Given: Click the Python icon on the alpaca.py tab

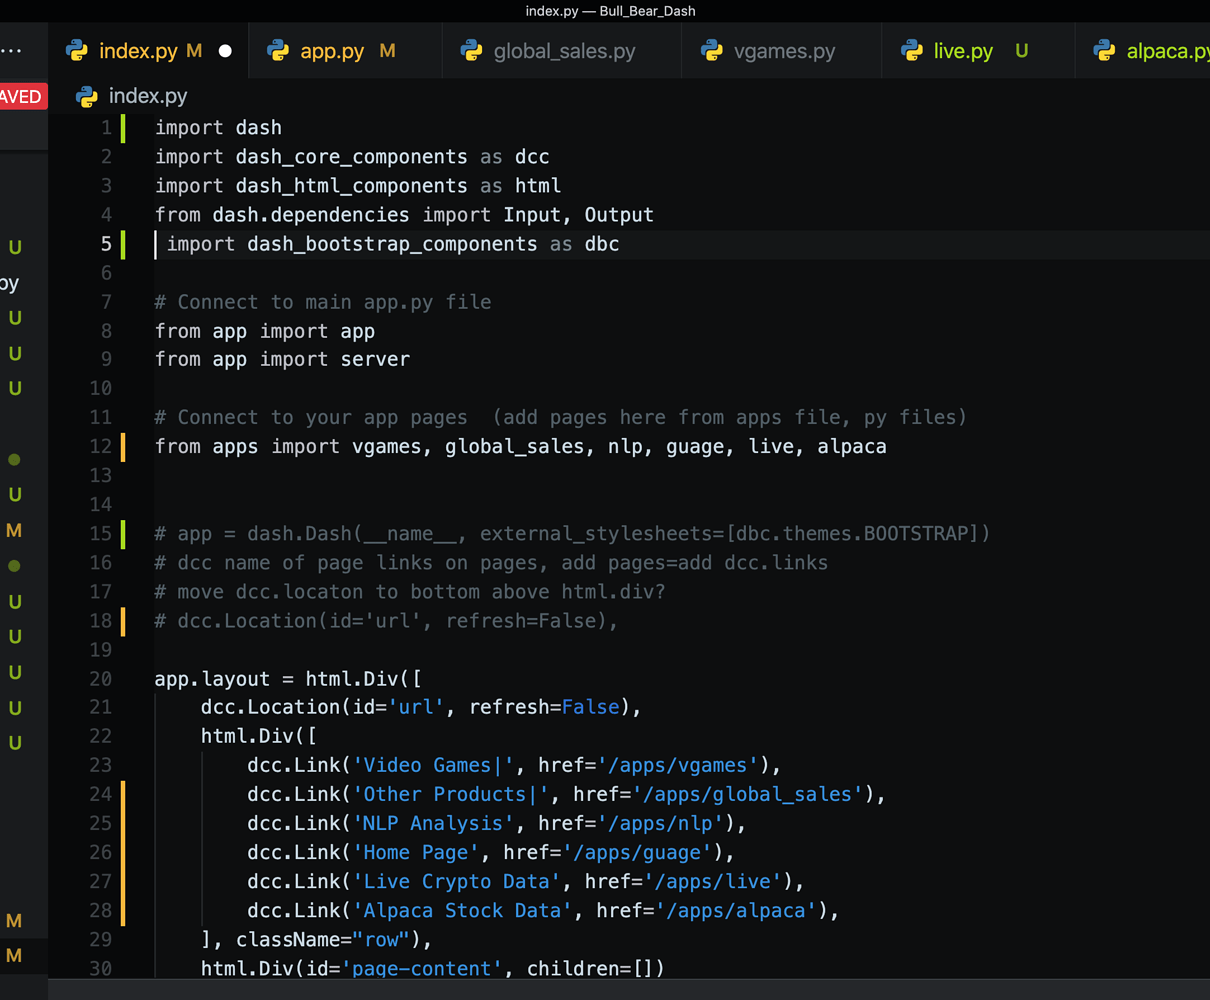Looking at the screenshot, I should tap(1103, 50).
